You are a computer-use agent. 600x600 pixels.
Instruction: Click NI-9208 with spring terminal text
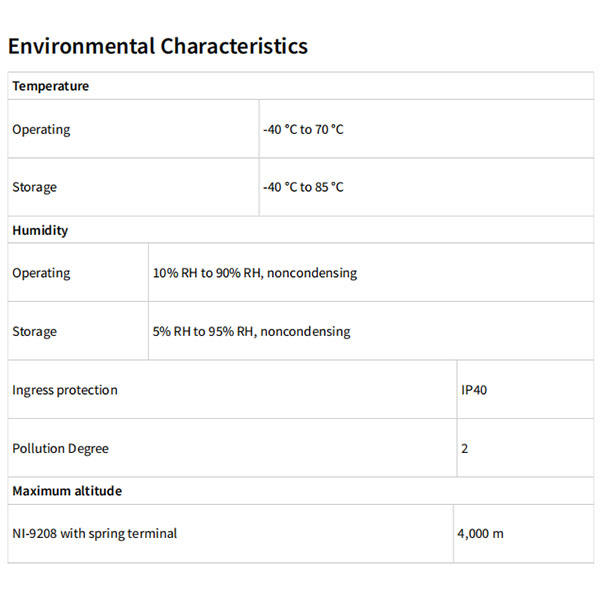pyautogui.click(x=95, y=534)
